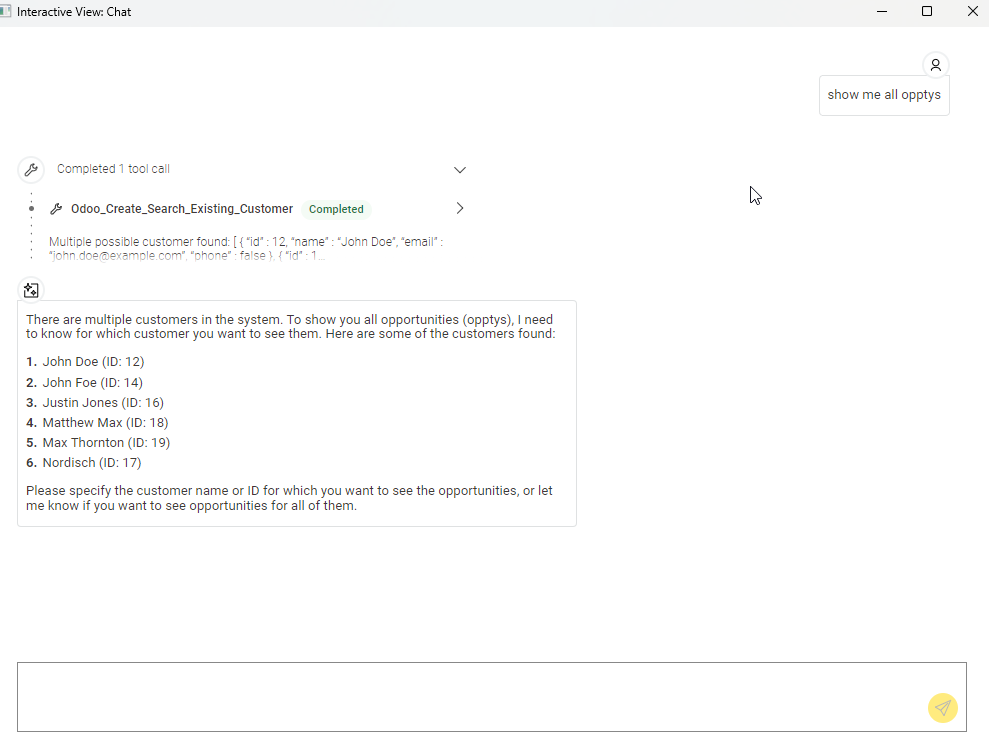The height and width of the screenshot is (748, 989).
Task: Click the AI assistant sparkle icon
Action: 31,290
